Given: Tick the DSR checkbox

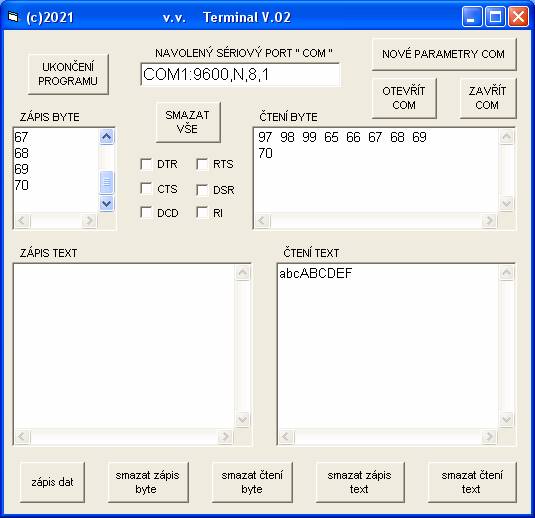Looking at the screenshot, I should point(202,189).
